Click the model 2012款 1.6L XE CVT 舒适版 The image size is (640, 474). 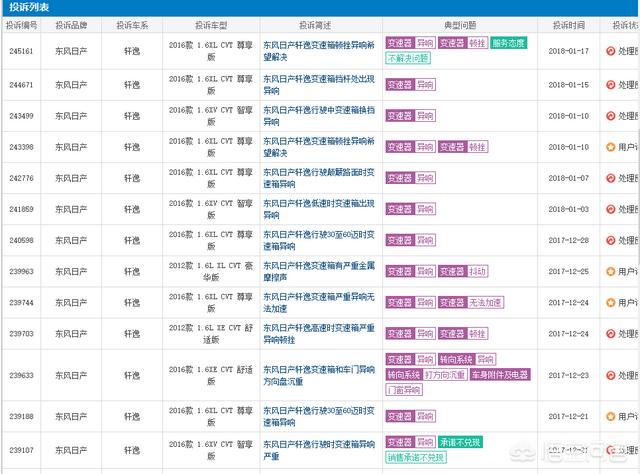tap(211, 334)
